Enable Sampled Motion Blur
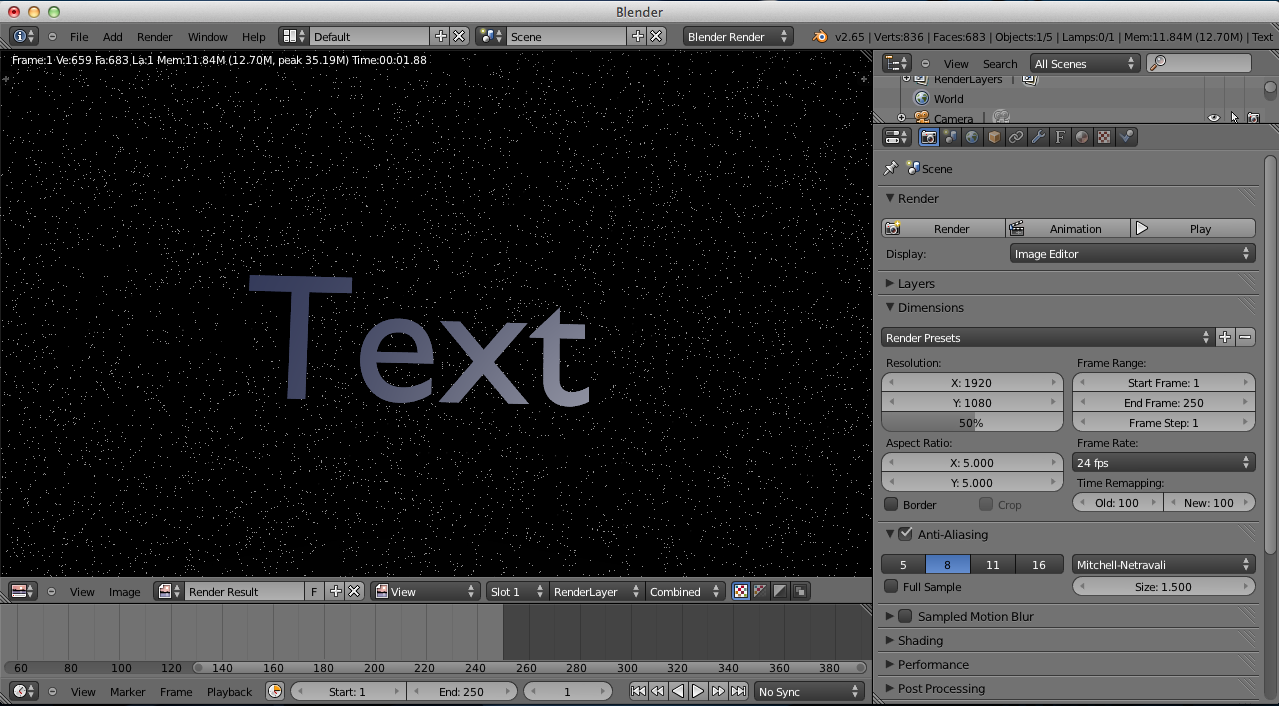The height and width of the screenshot is (706, 1279). click(905, 616)
